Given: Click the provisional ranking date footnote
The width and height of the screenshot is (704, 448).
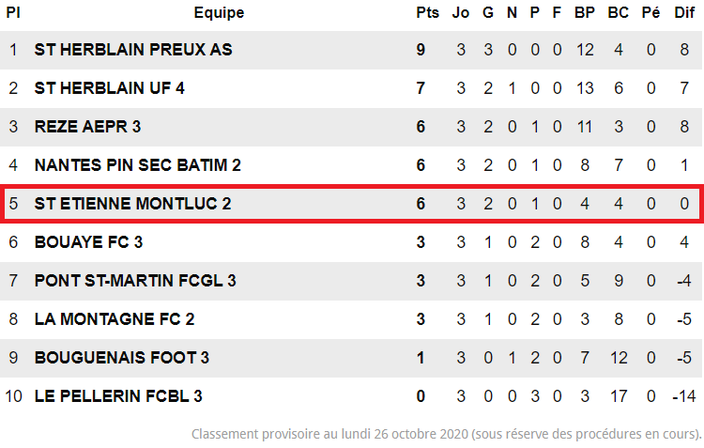Looking at the screenshot, I should (x=446, y=434).
